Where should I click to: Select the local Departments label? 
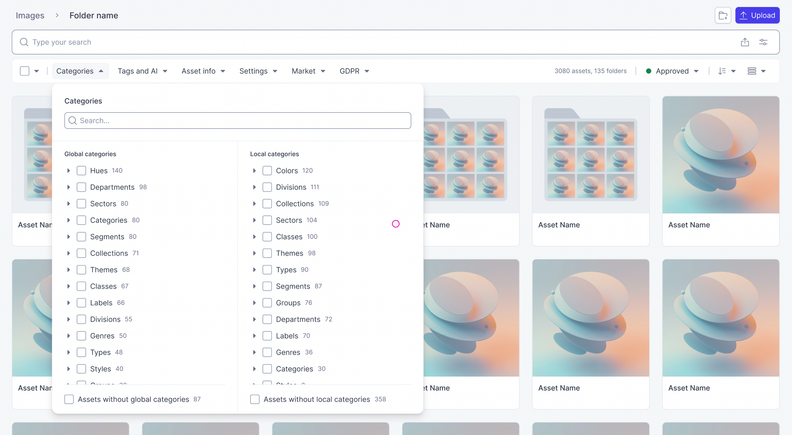[298, 319]
